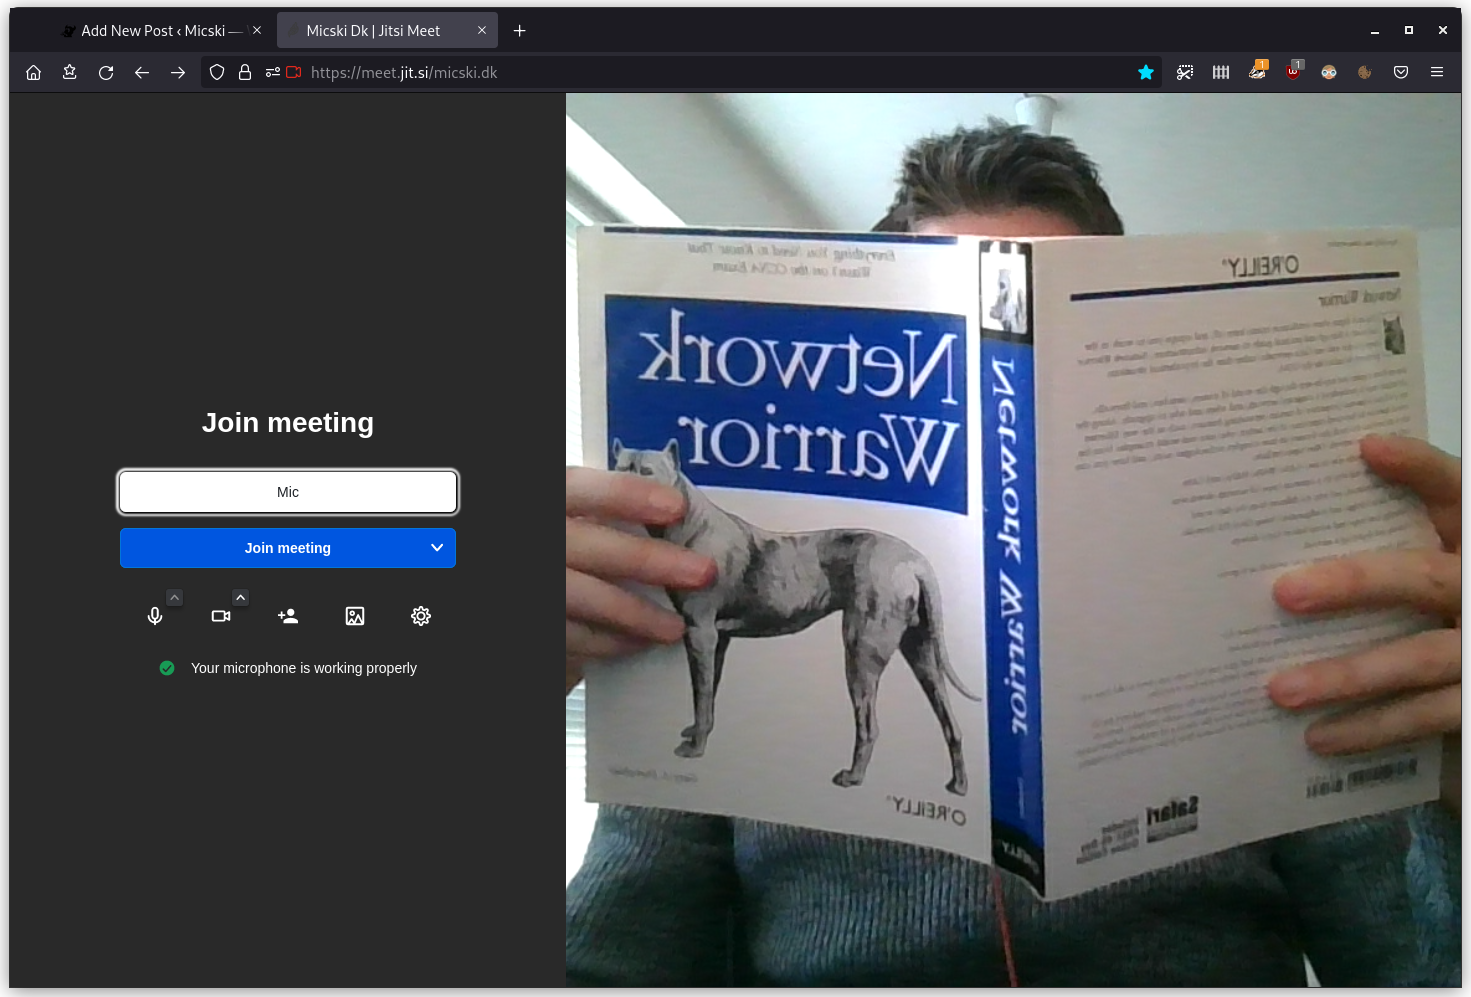
Task: Click the invite people icon
Action: [288, 616]
